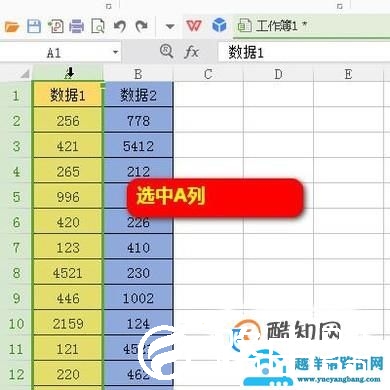
Task: Click the magnifier zoom icon beside fx
Action: 166,52
